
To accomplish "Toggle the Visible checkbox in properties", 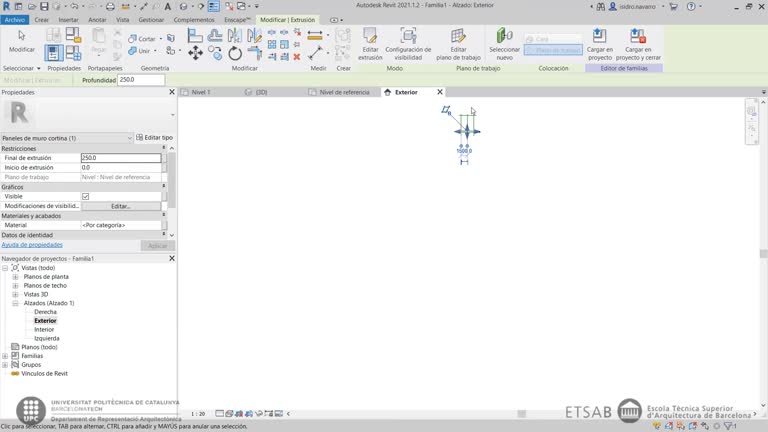I will (85, 196).
